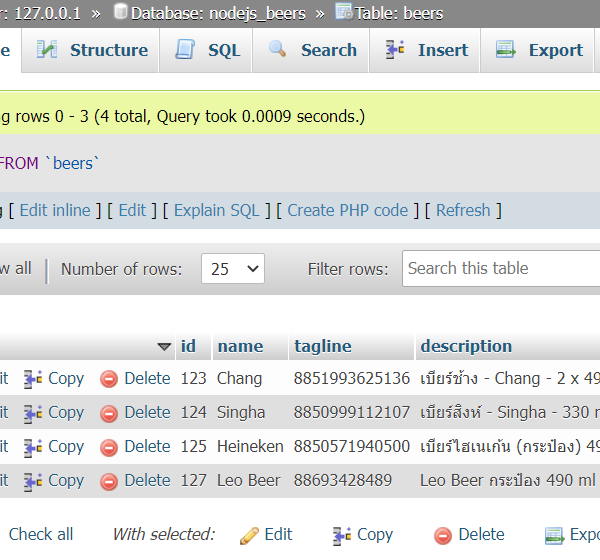Click Copy icon in With selected bar

pos(342,535)
